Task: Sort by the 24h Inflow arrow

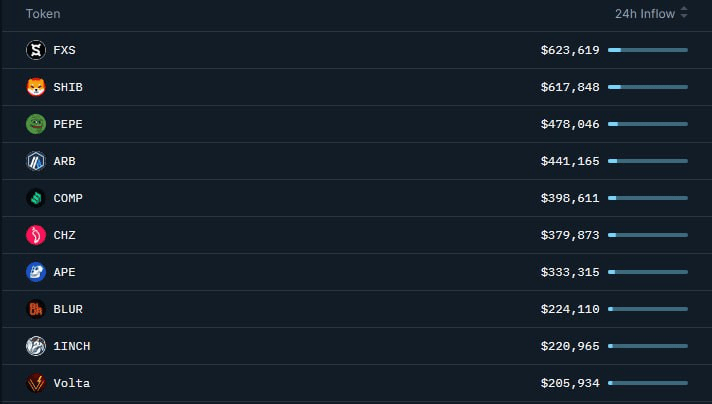Action: pos(684,14)
